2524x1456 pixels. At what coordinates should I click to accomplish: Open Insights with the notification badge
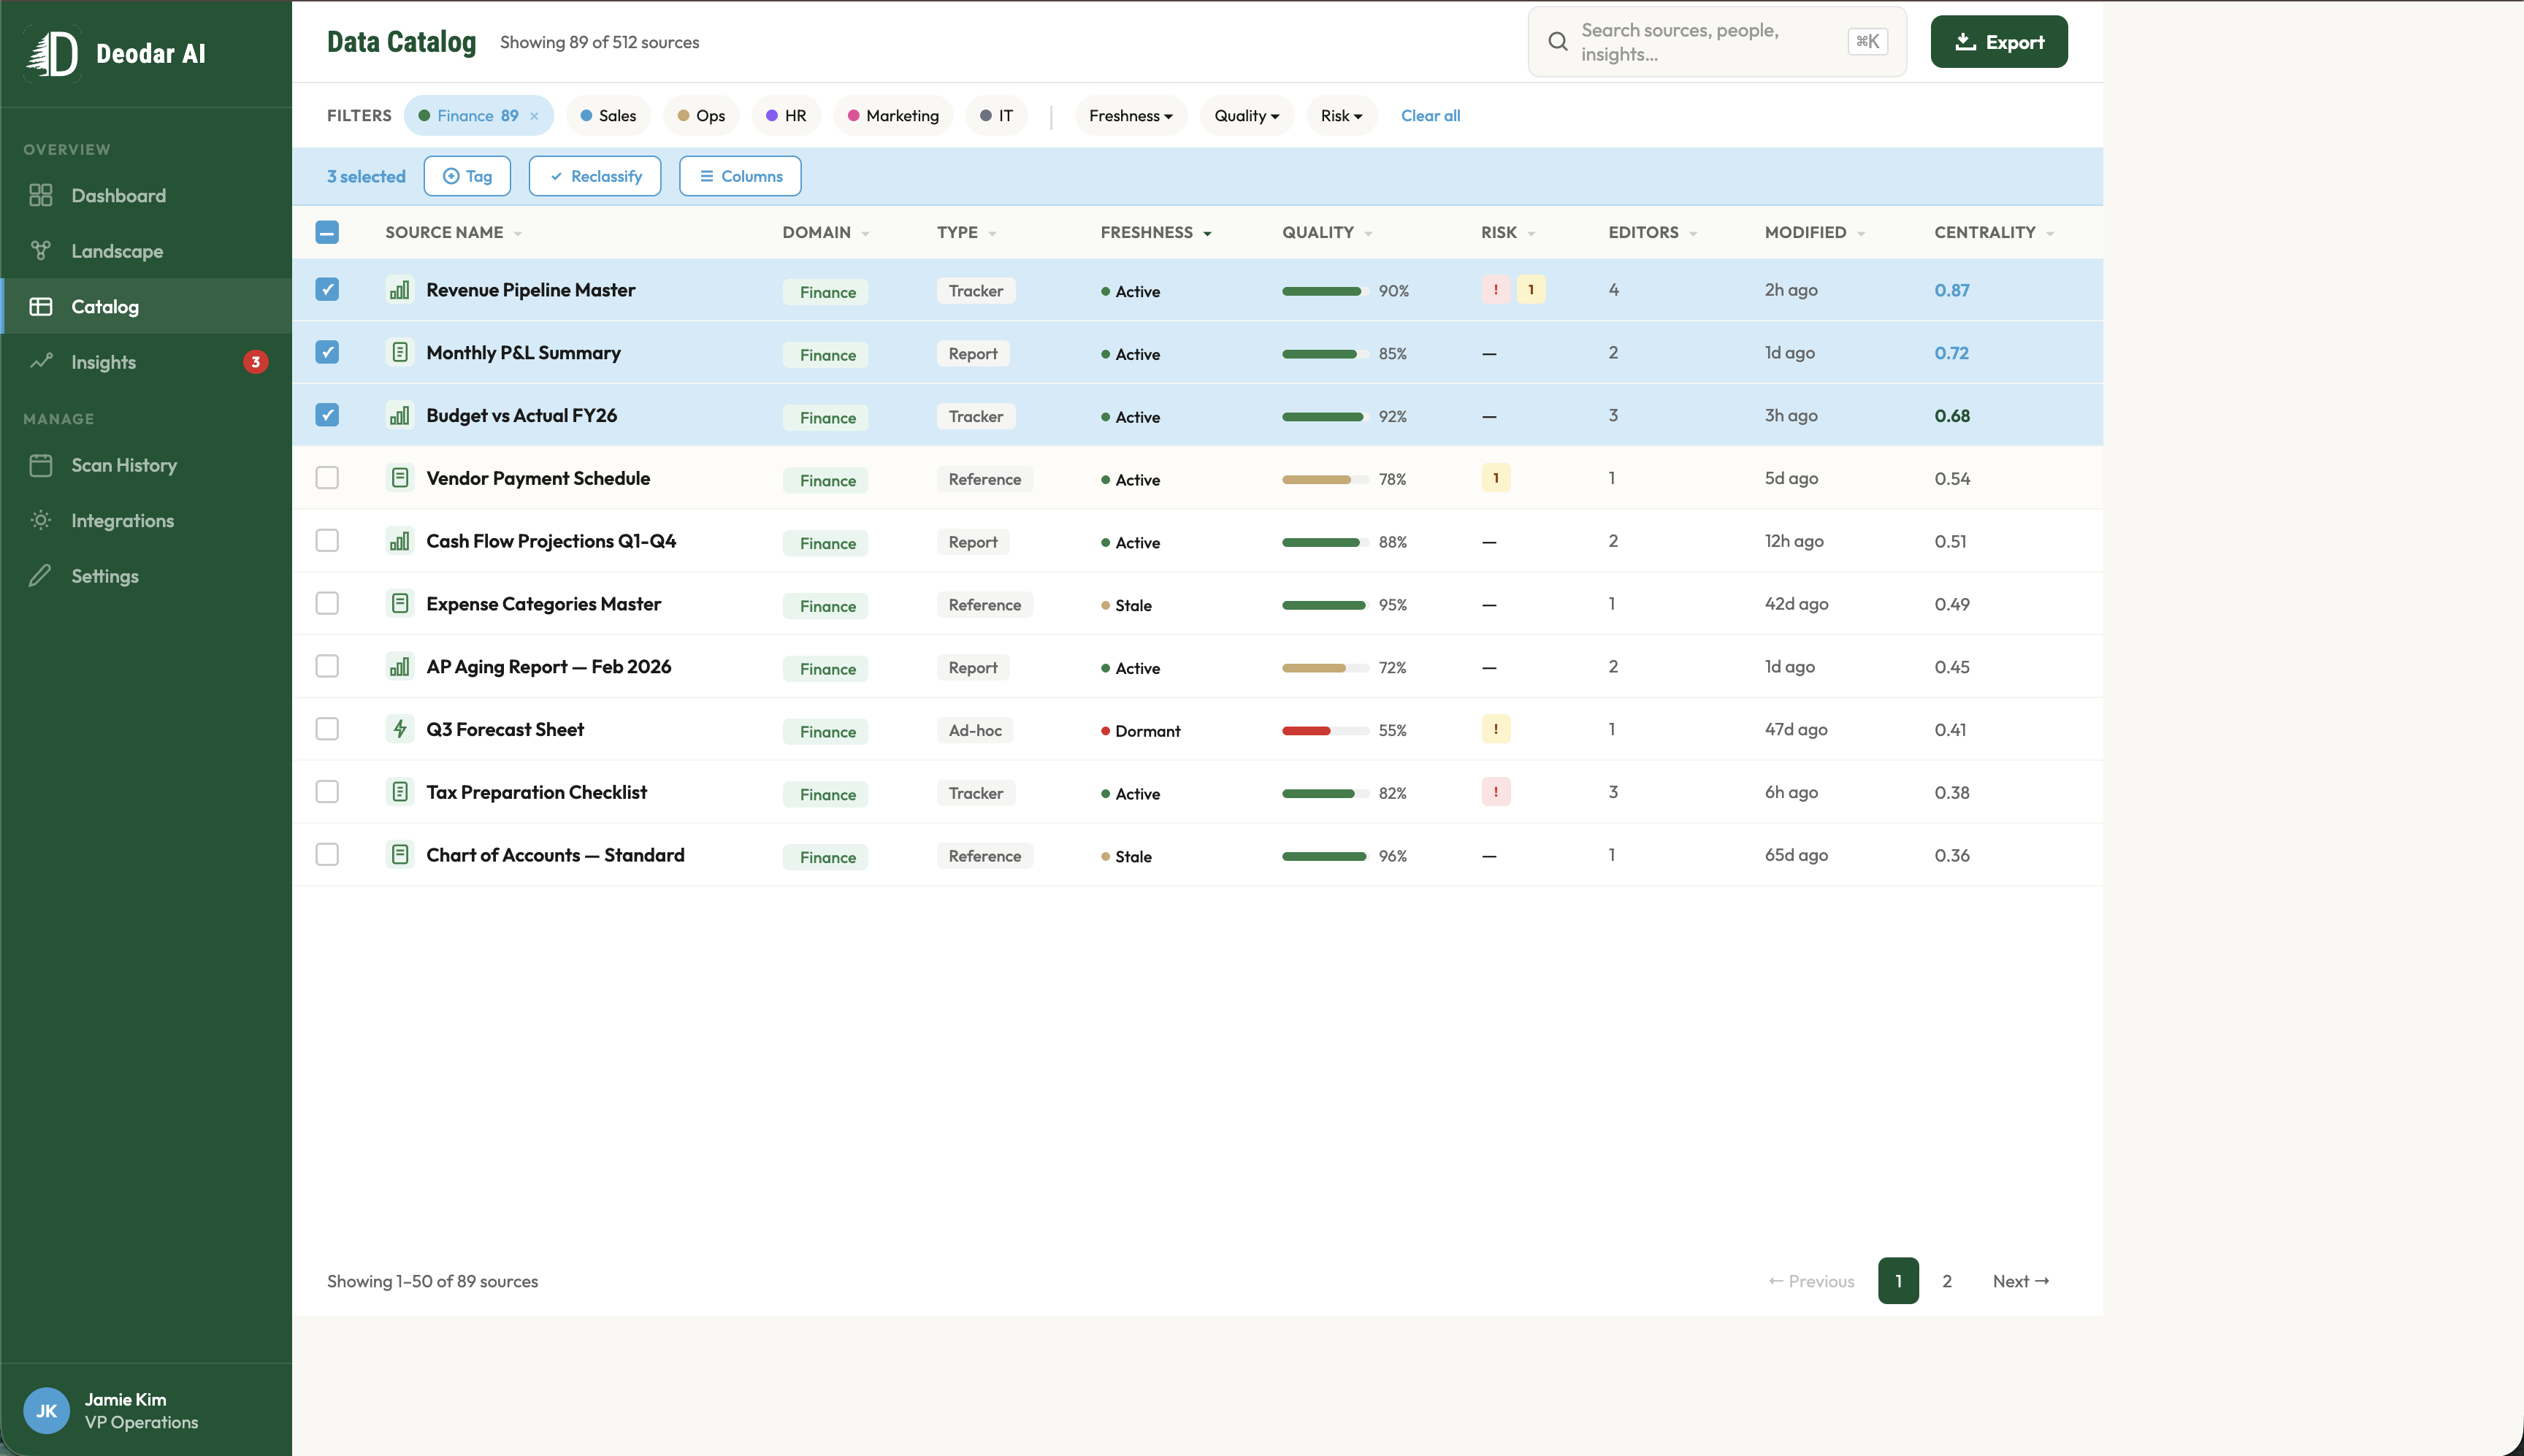tap(103, 362)
